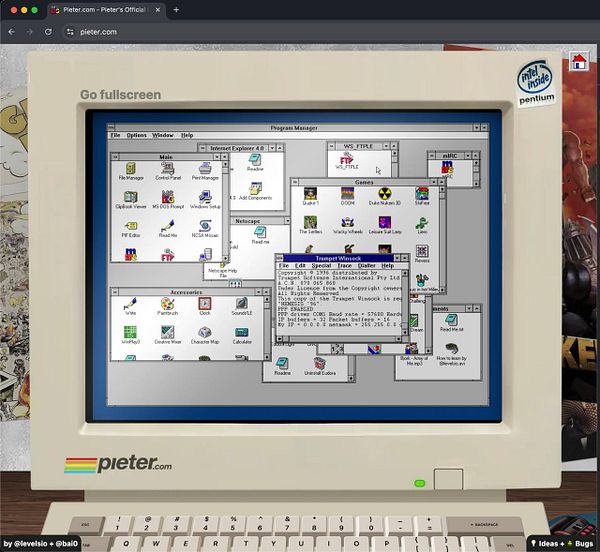
Task: Open the Leisure Suit Larry icon
Action: (x=385, y=225)
